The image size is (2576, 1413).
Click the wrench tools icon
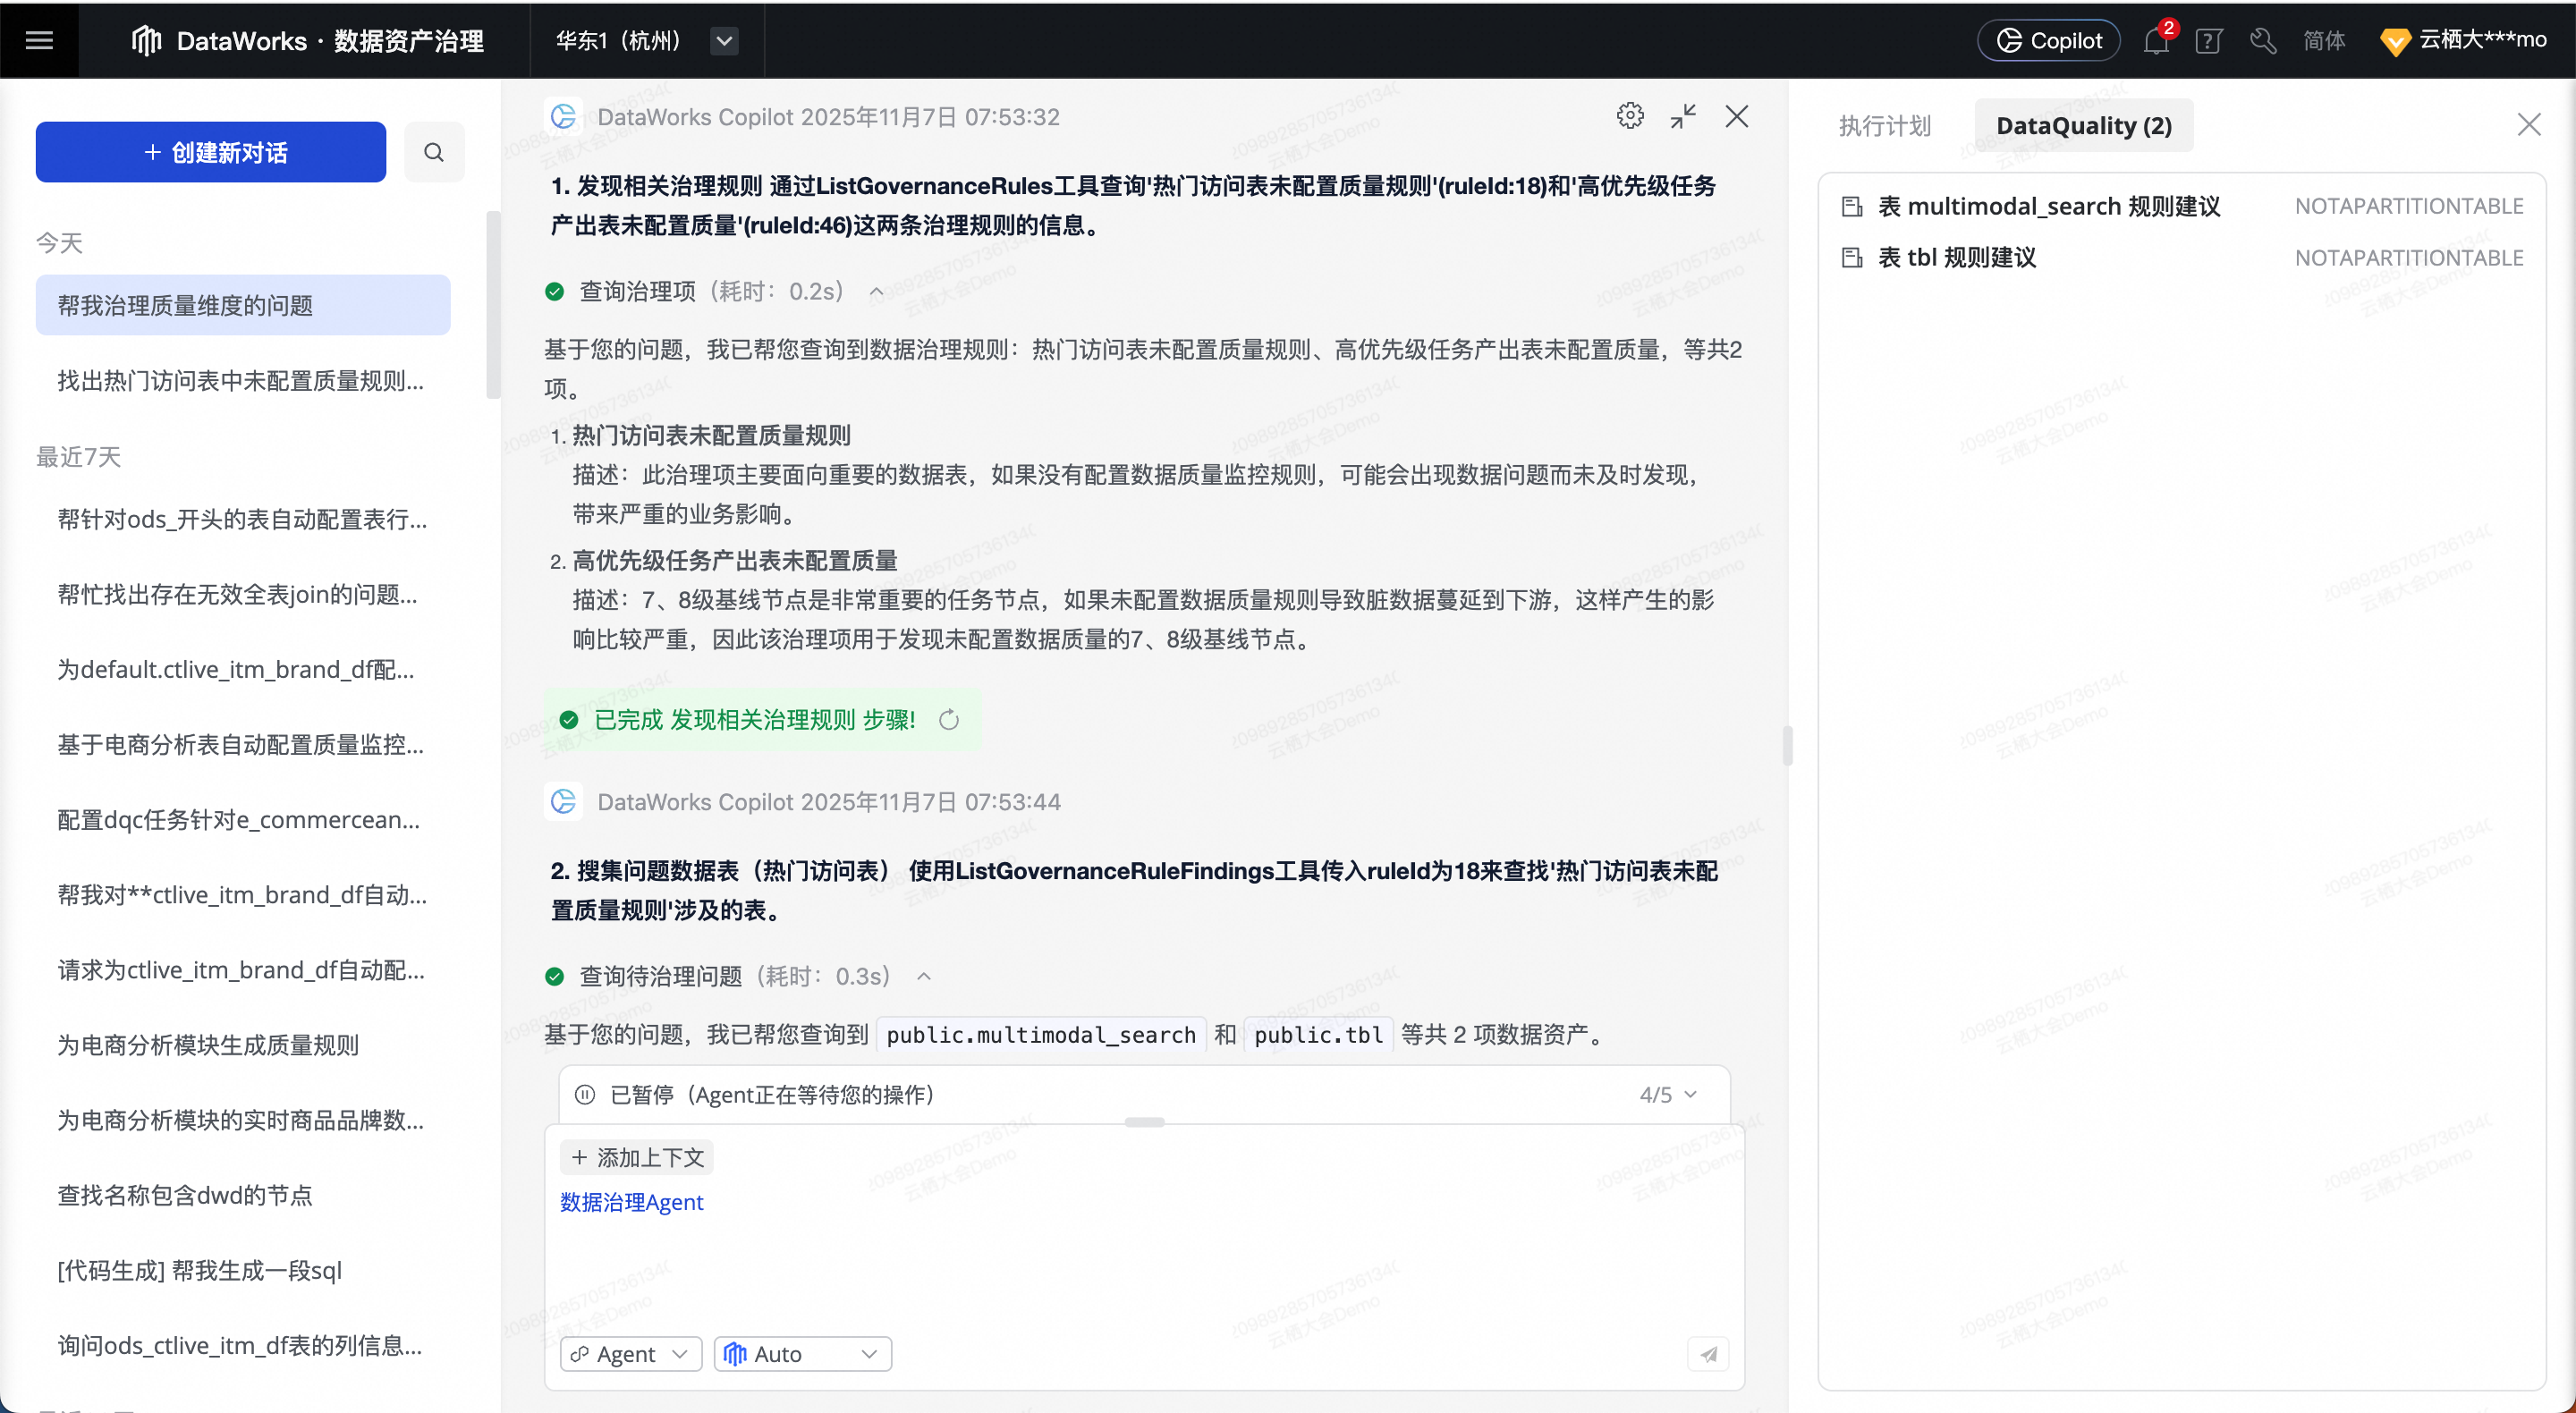[2262, 41]
